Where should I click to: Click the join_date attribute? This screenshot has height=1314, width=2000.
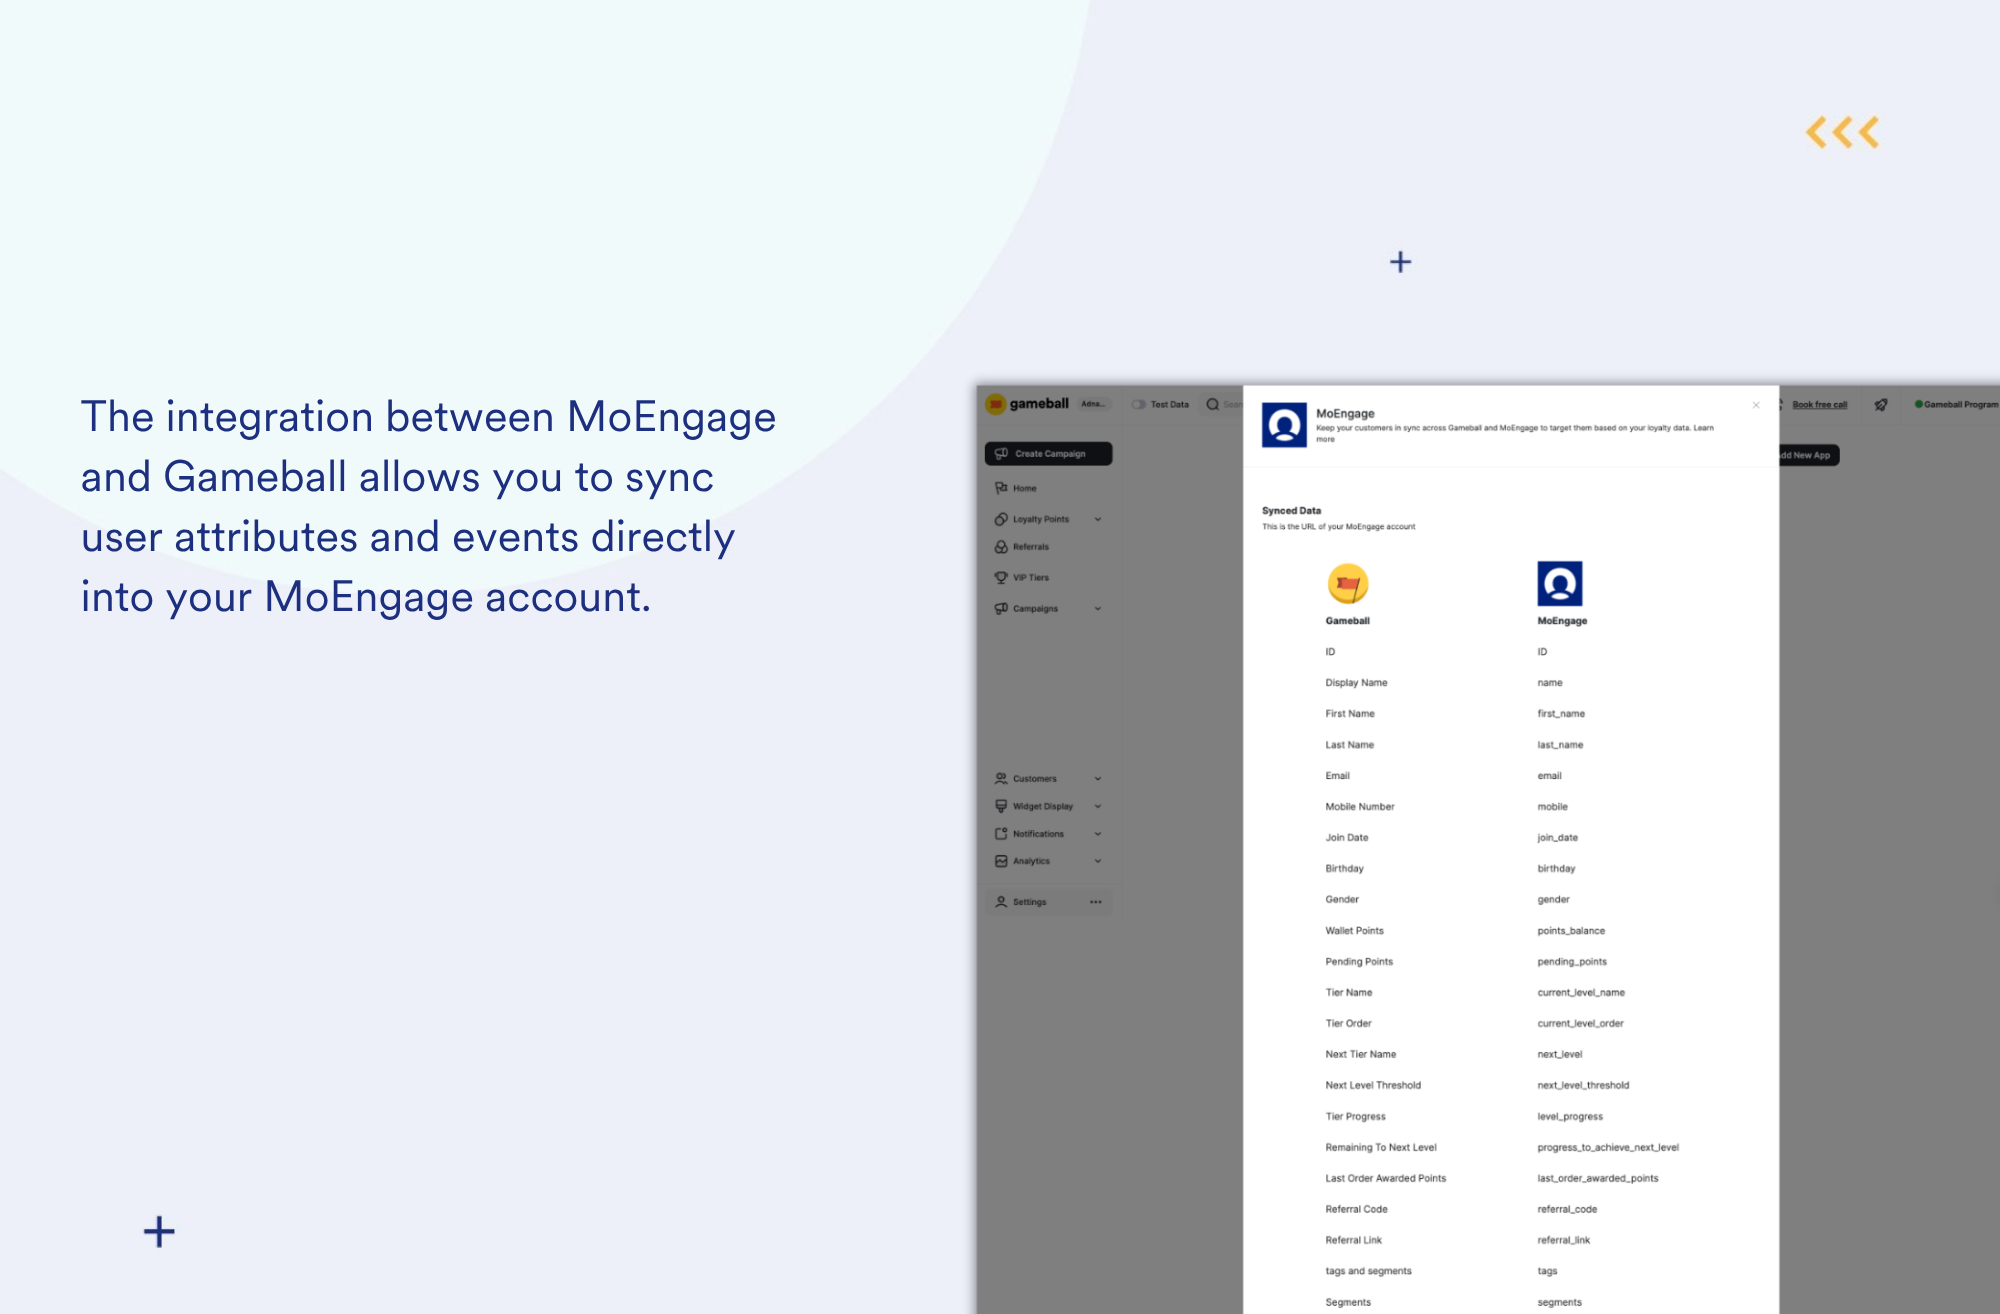pos(1557,838)
